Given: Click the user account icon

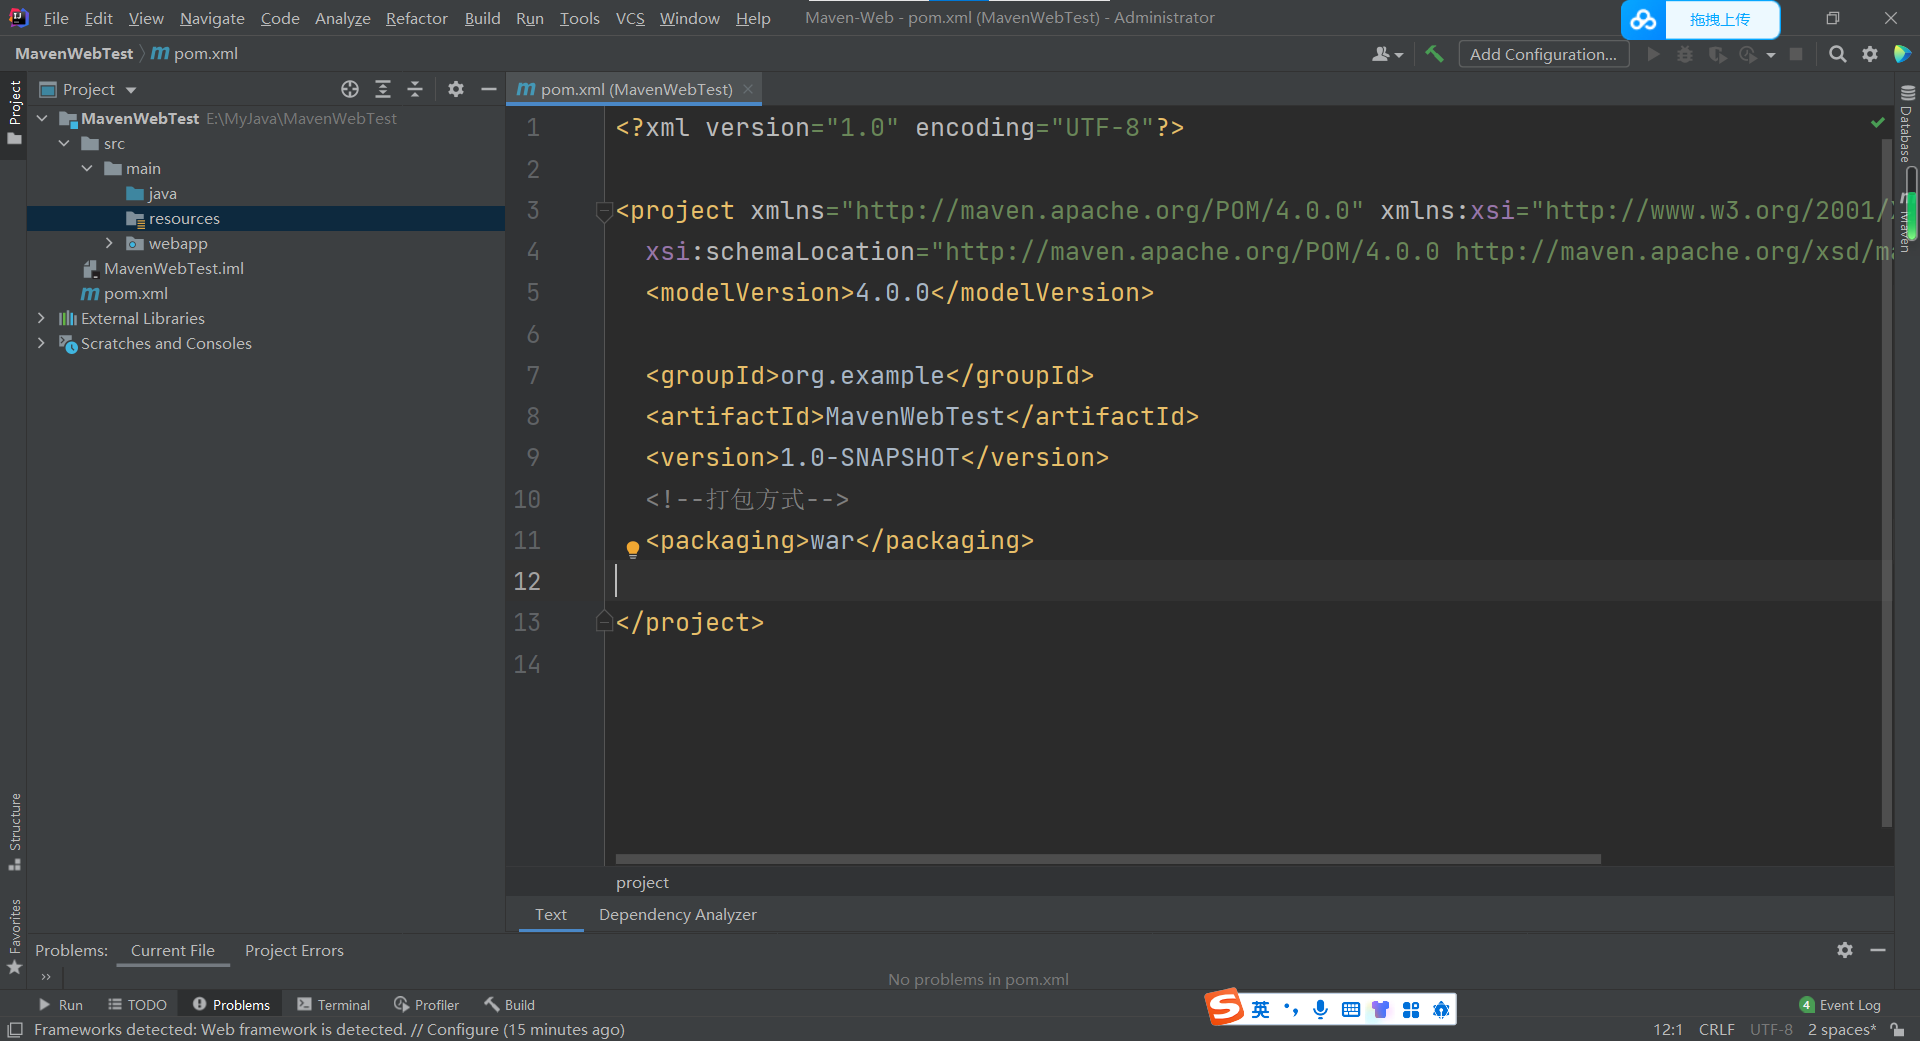Looking at the screenshot, I should click(x=1387, y=54).
